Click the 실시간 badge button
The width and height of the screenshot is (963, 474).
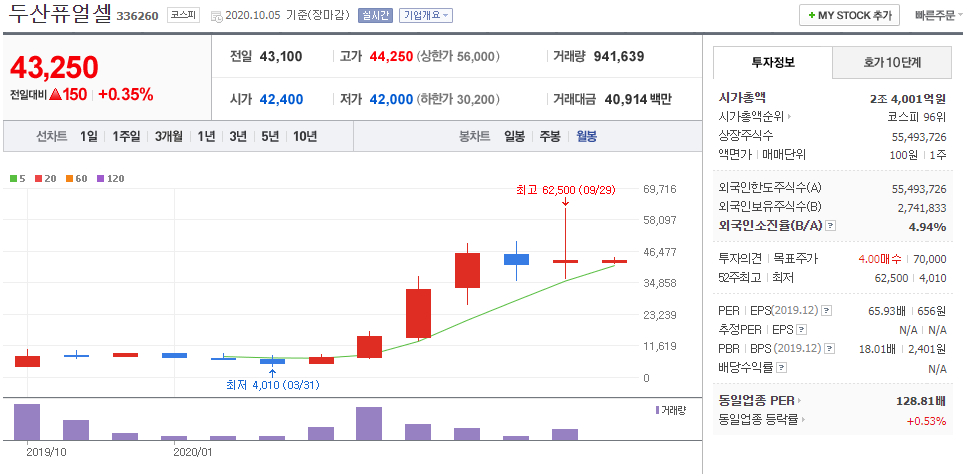click(x=375, y=16)
